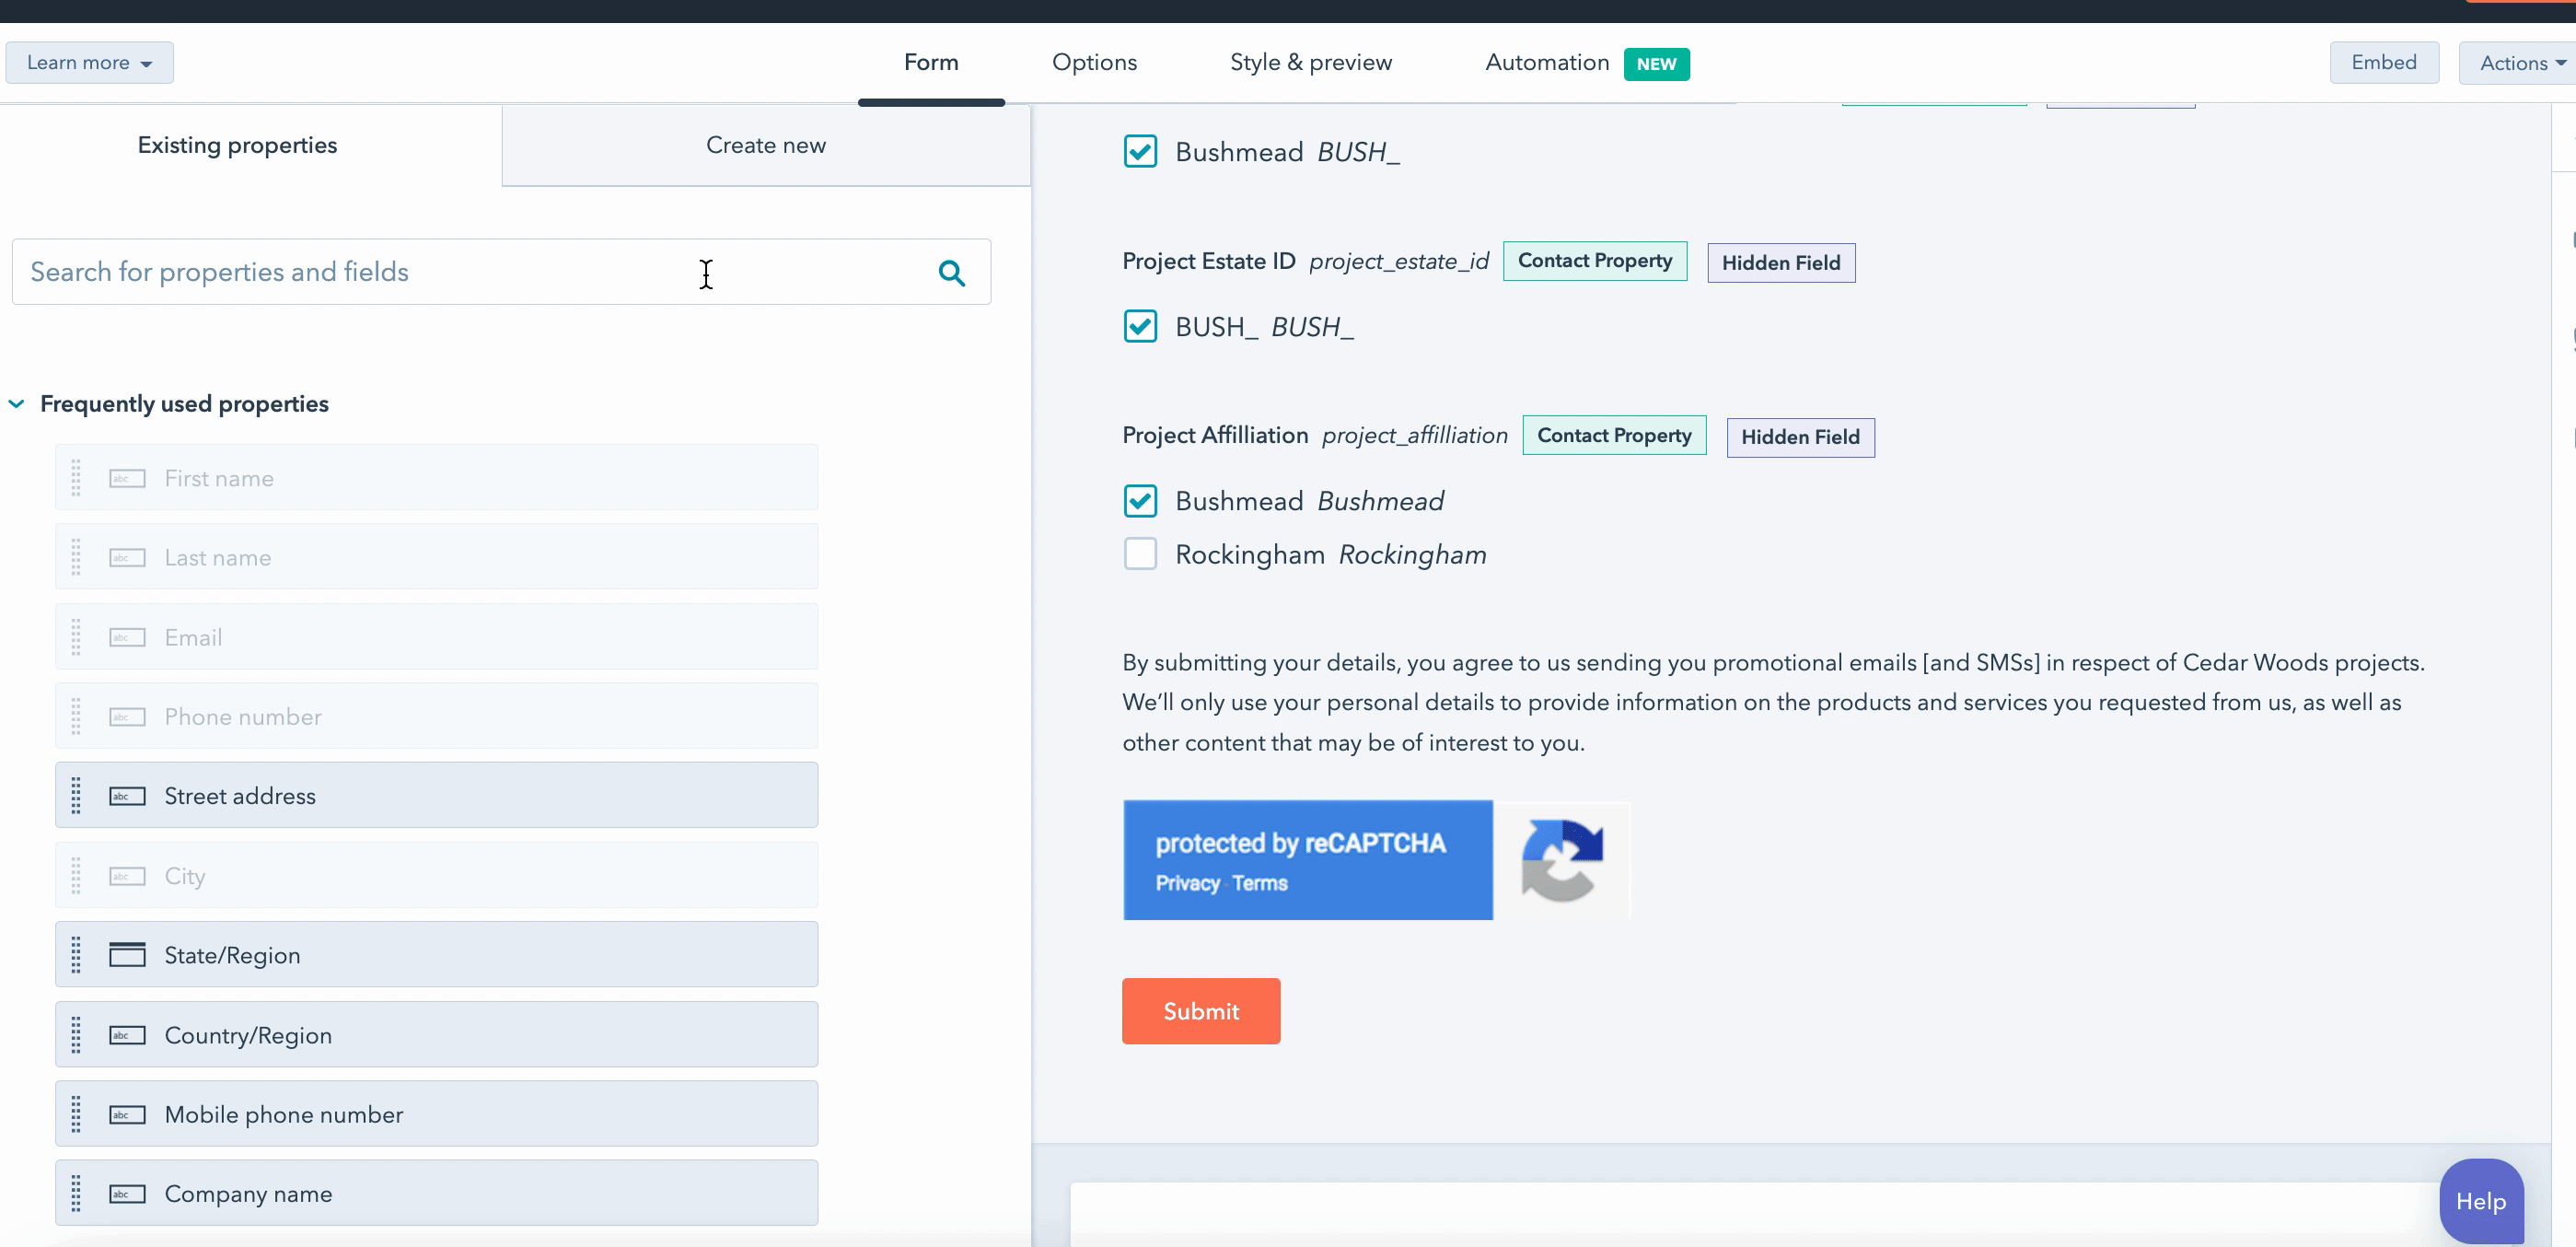Image resolution: width=2576 pixels, height=1247 pixels.
Task: Click text field icon beside City
Action: 127,876
